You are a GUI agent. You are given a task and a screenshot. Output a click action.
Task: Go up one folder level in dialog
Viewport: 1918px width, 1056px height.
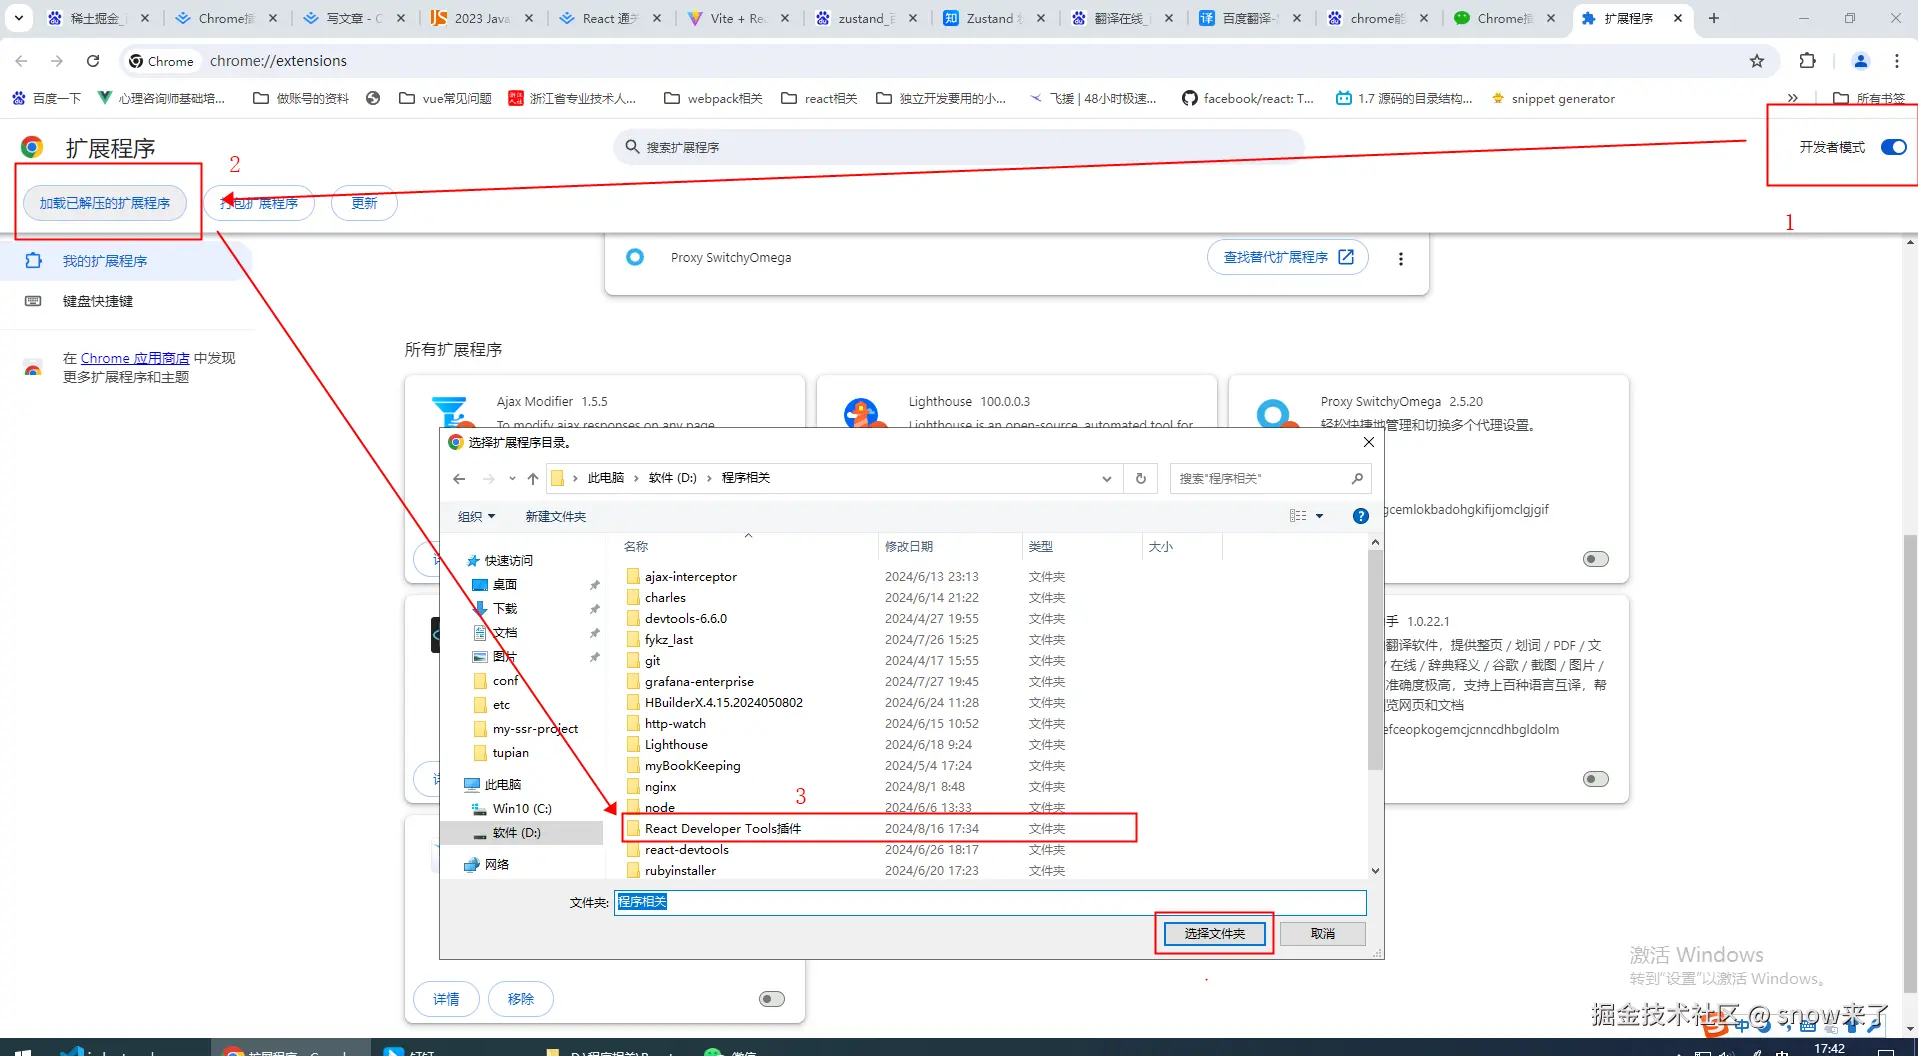point(533,479)
